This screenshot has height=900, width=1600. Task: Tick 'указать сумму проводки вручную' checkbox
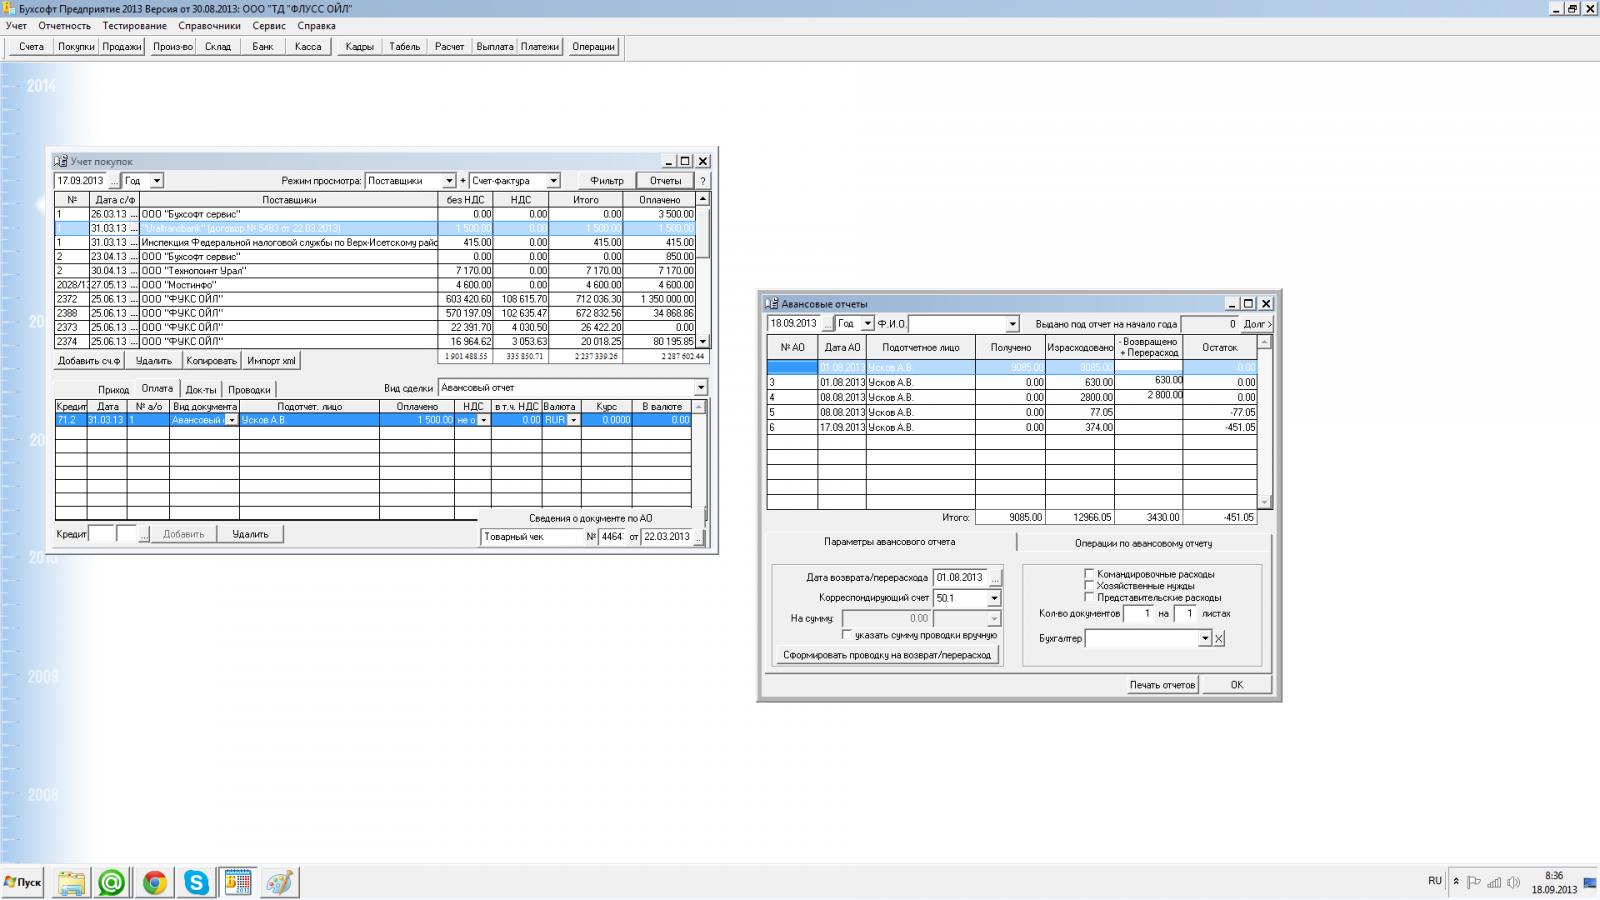tap(847, 635)
